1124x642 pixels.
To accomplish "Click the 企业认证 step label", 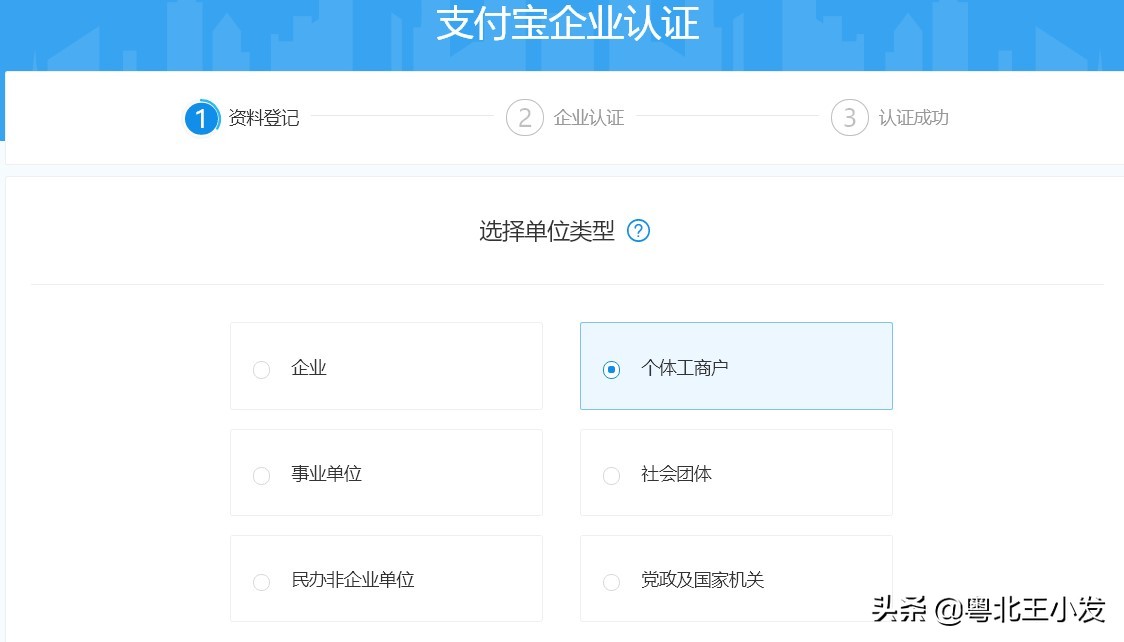I will tap(588, 117).
